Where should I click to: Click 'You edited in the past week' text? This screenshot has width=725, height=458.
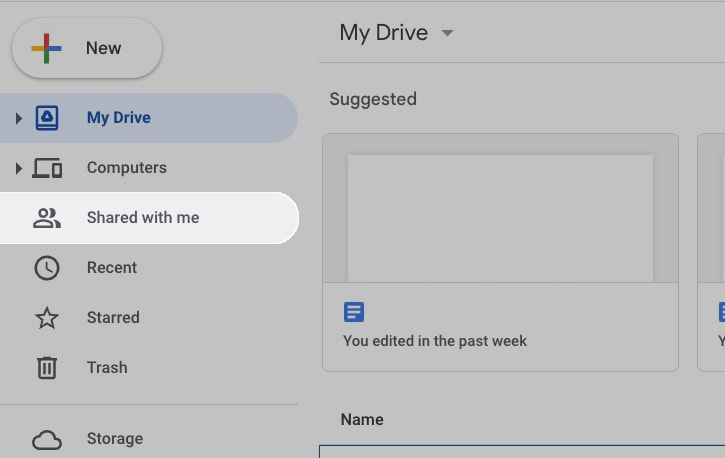[435, 341]
